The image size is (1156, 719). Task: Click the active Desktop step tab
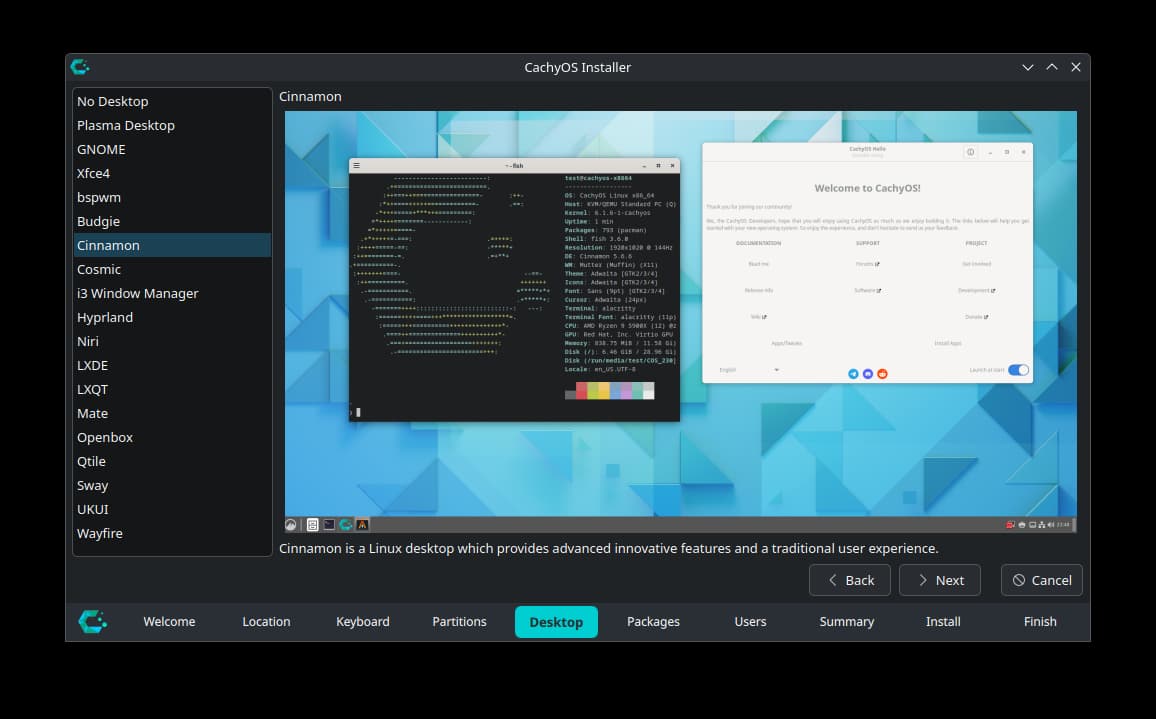coord(556,622)
